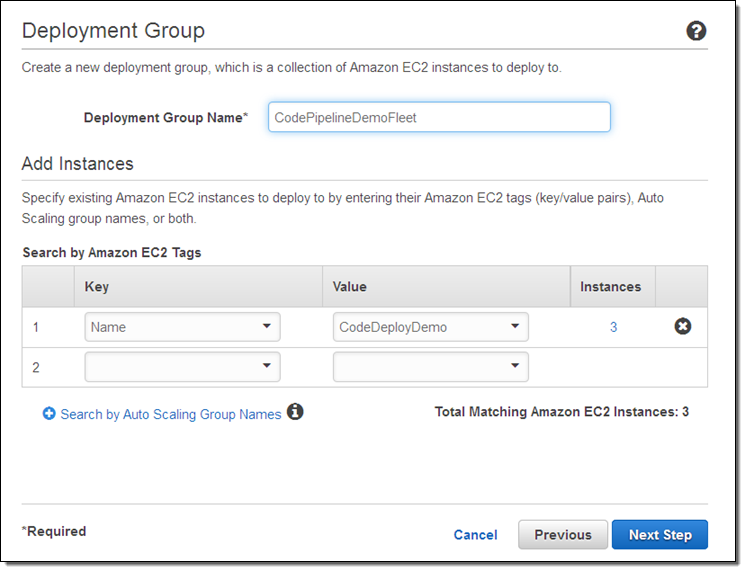This screenshot has height=572, width=746.
Task: Proceed with the Next Step button
Action: 659,535
